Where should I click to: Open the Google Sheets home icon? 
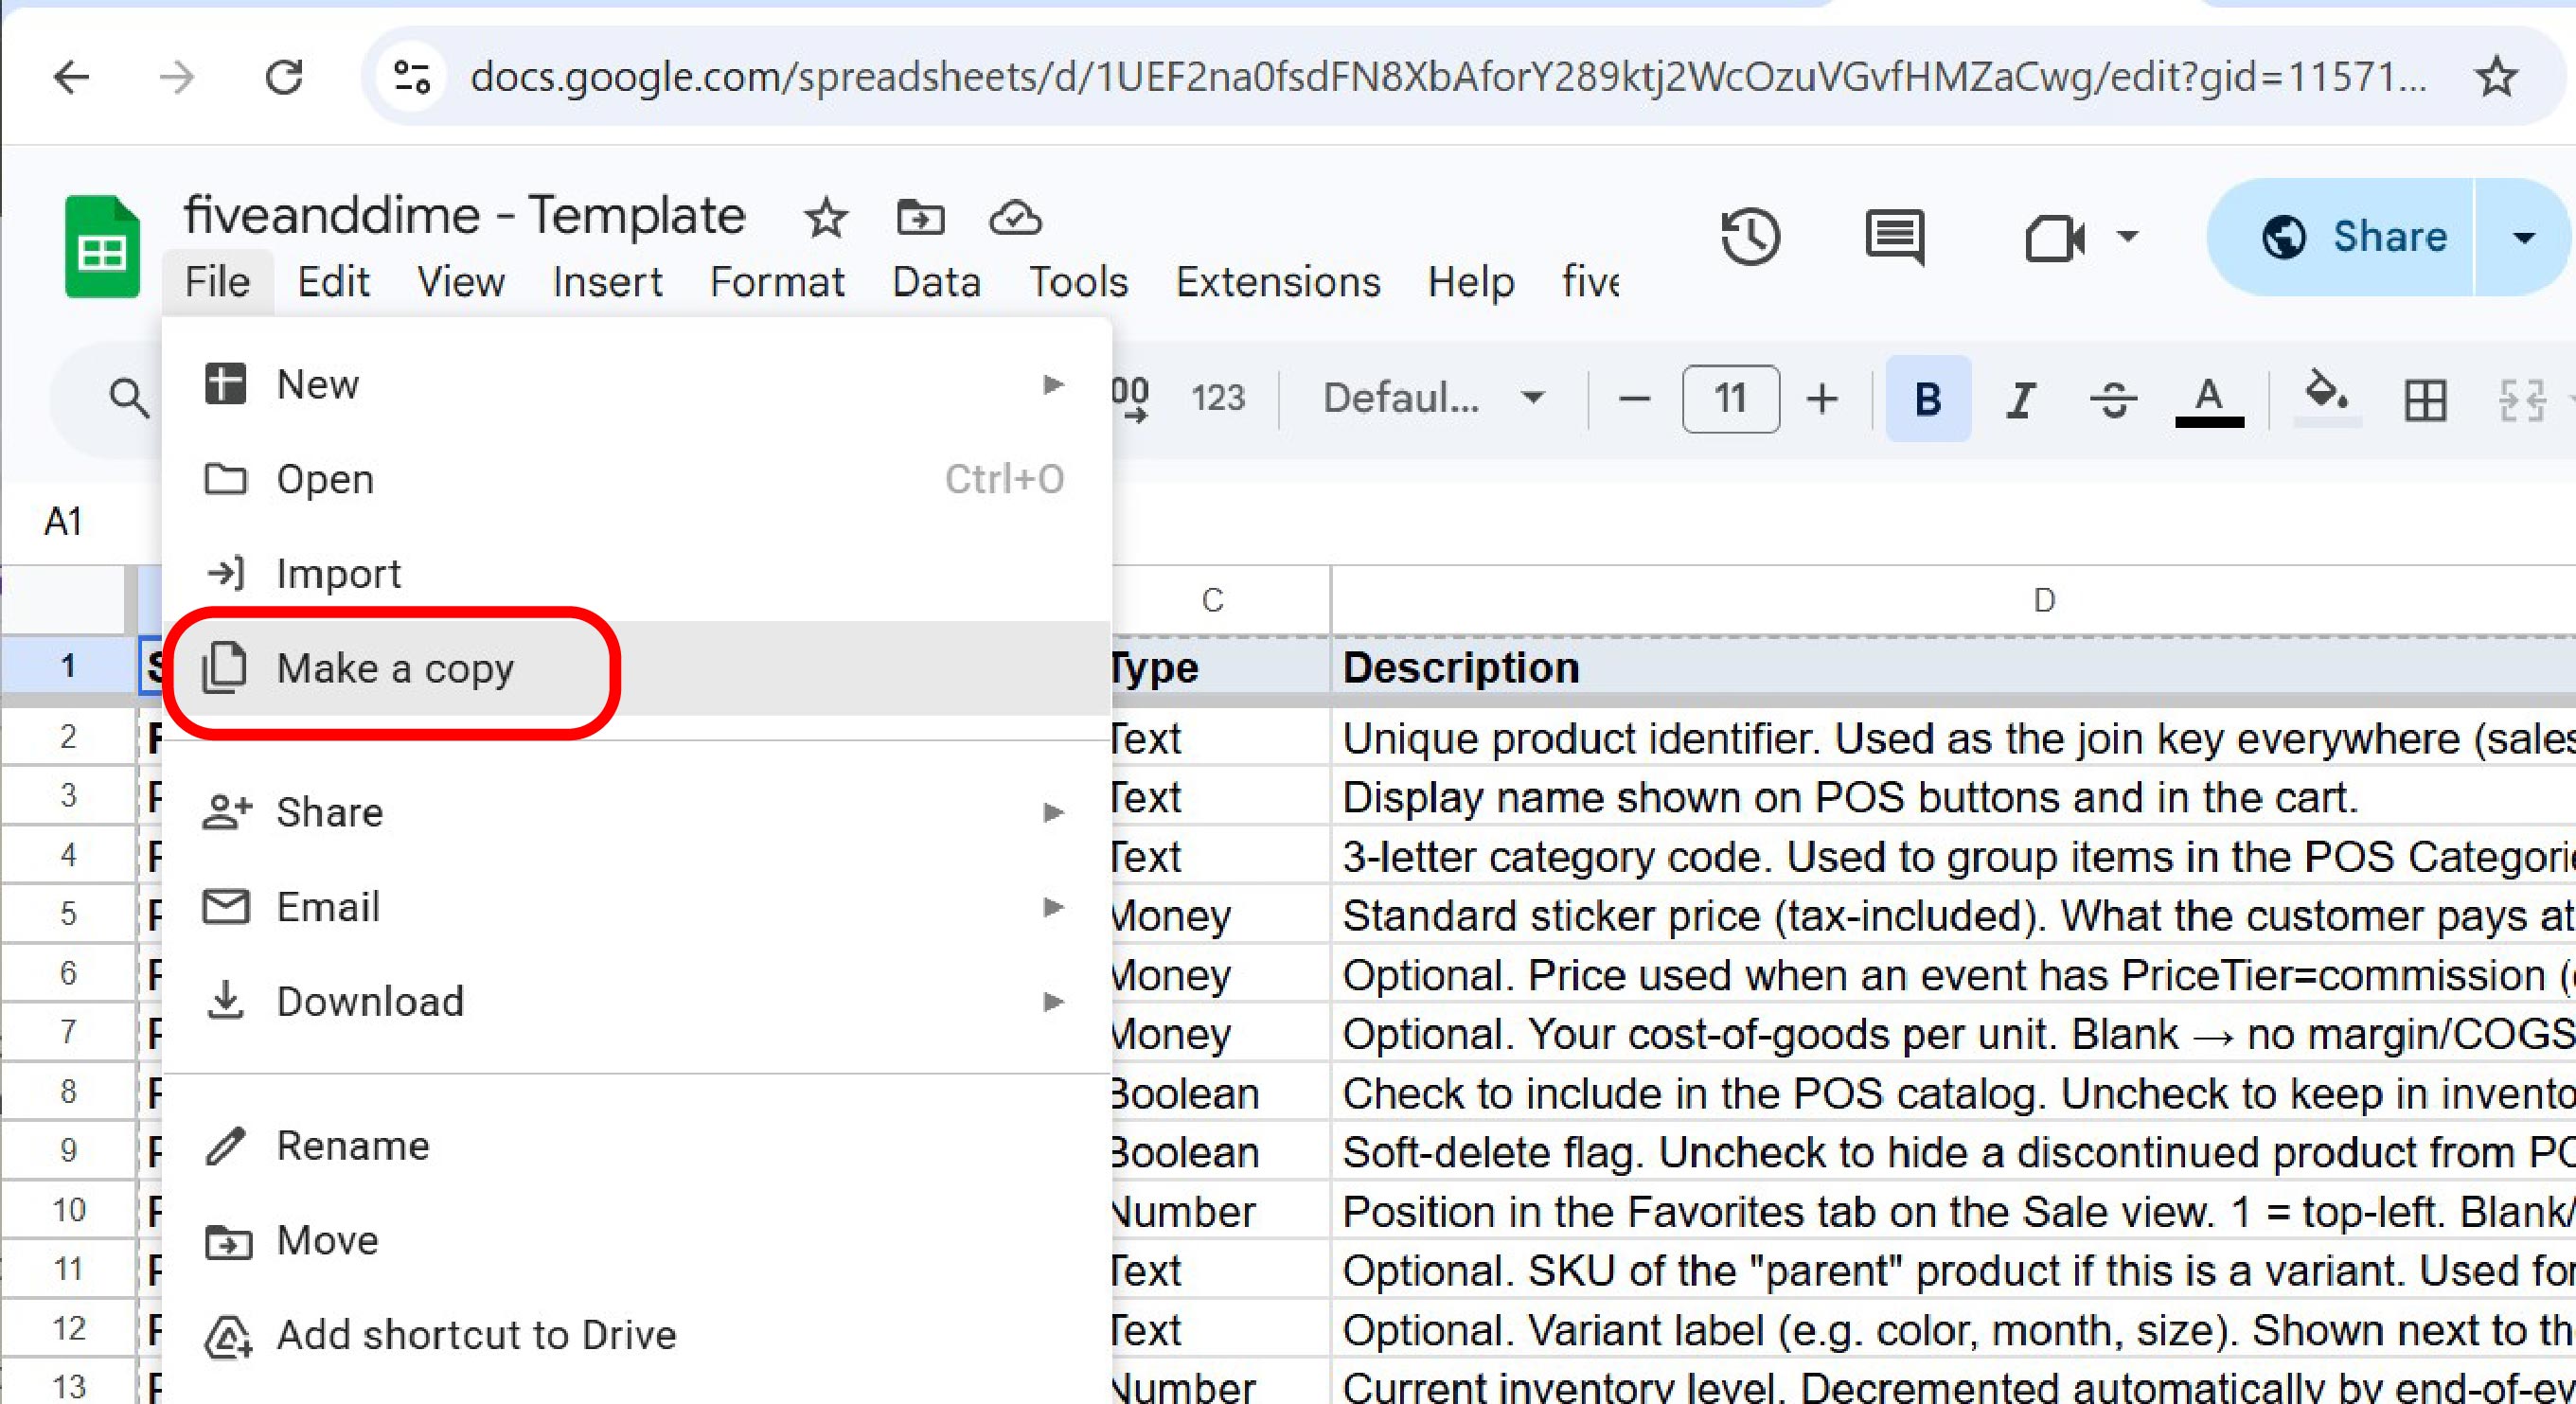[101, 246]
